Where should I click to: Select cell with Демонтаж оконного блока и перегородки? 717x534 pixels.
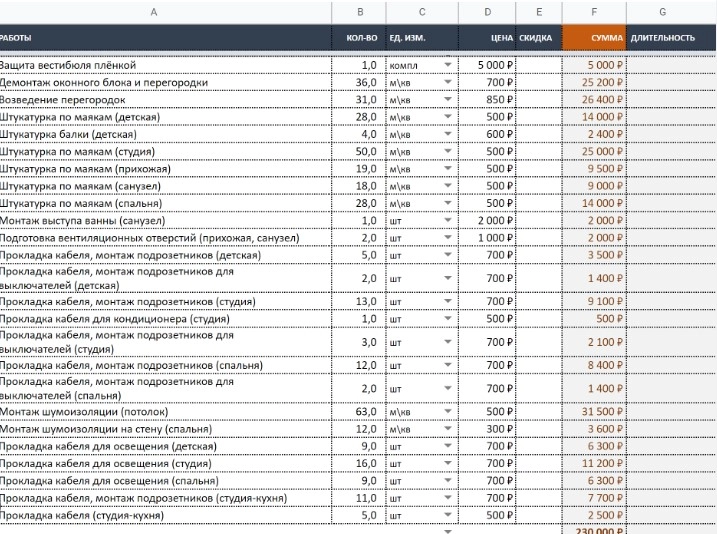point(166,82)
